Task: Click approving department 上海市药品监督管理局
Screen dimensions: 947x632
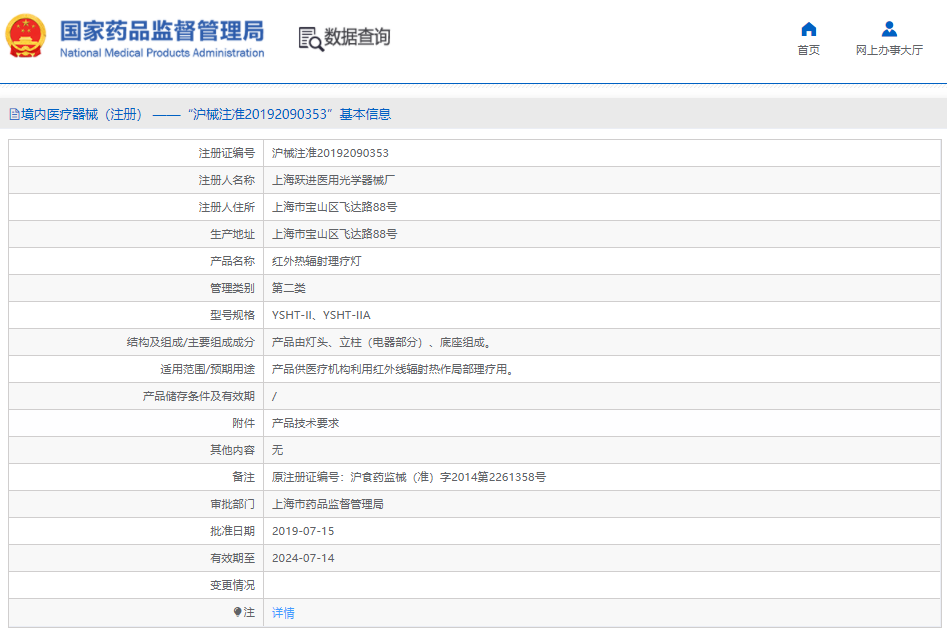Action: tap(328, 504)
